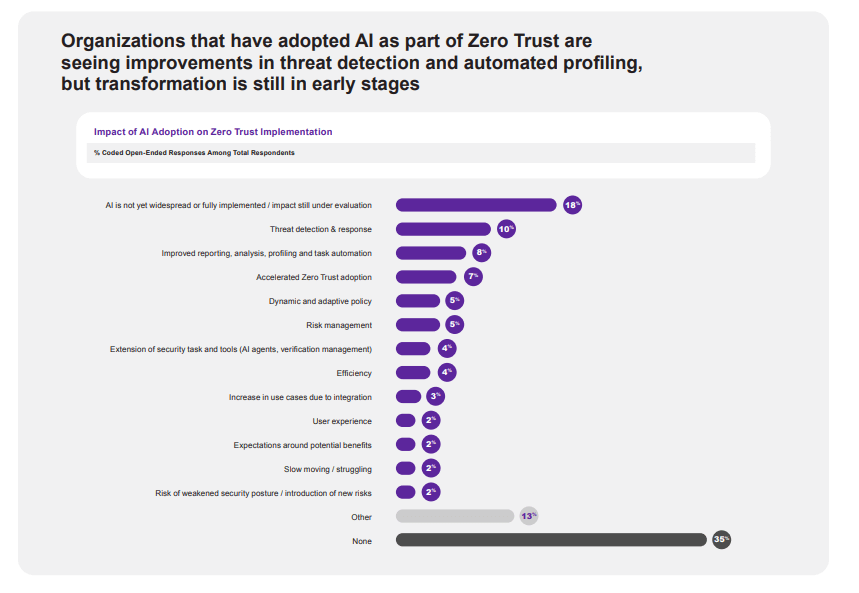The height and width of the screenshot is (593, 859).
Task: Click the 13% badge next to Other
Action: coord(529,516)
